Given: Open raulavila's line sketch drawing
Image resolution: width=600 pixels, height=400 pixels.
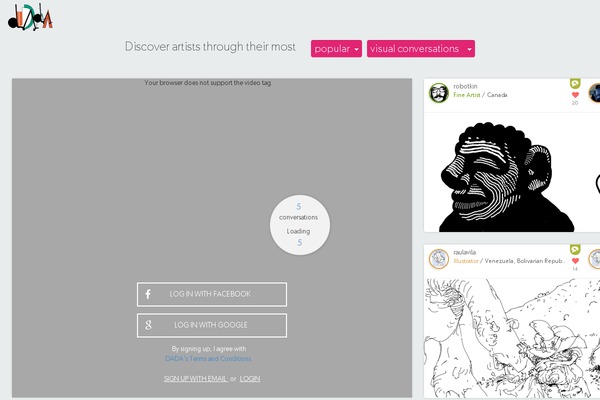Looking at the screenshot, I should tap(512, 338).
